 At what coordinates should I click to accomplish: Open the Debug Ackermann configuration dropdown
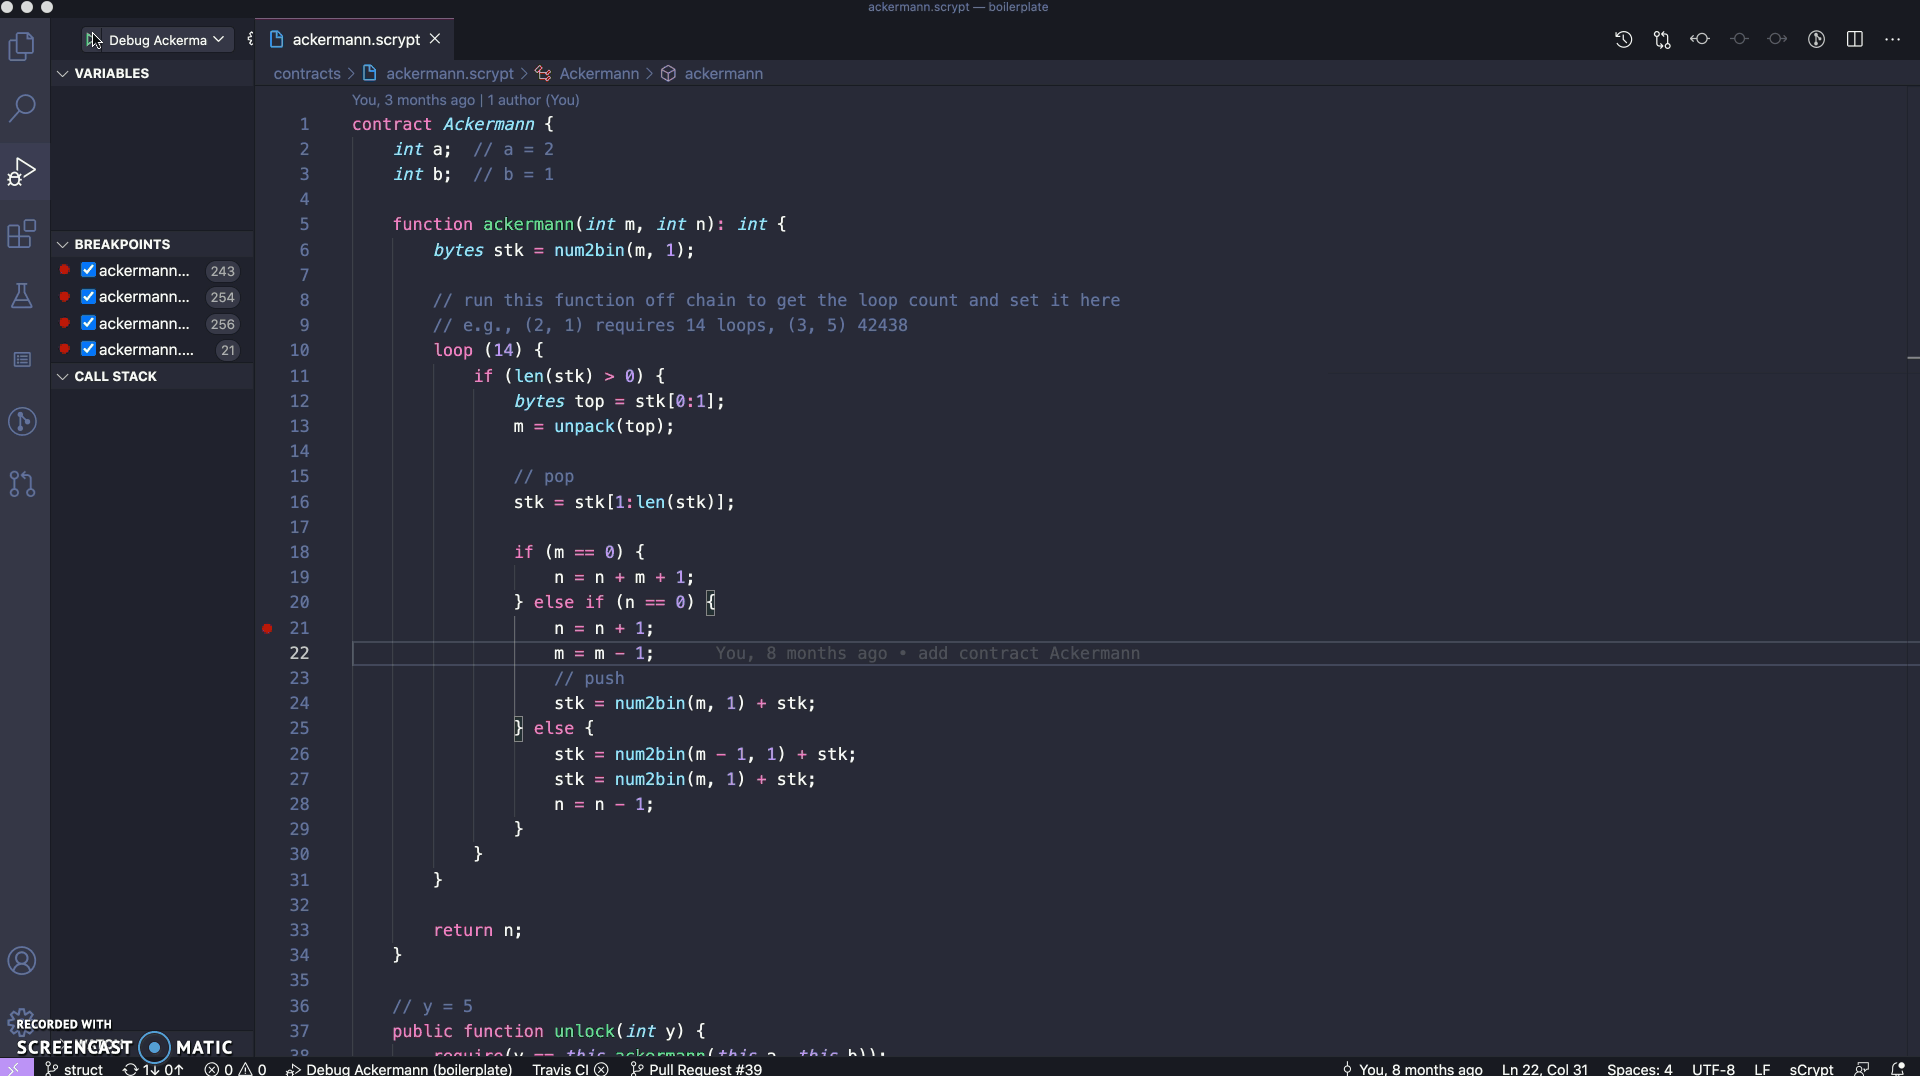pos(166,40)
